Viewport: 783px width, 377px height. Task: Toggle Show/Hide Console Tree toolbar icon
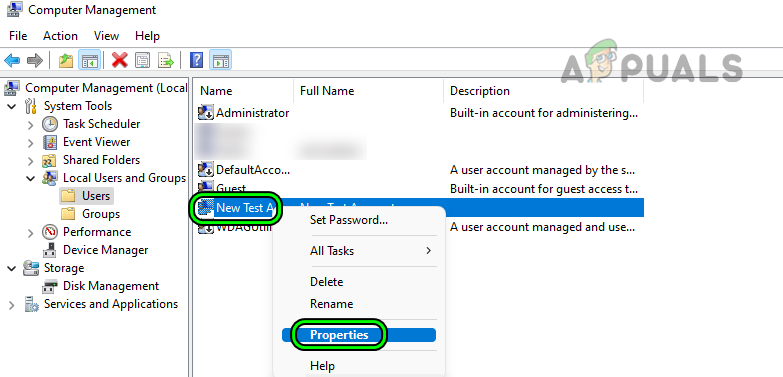pyautogui.click(x=90, y=61)
